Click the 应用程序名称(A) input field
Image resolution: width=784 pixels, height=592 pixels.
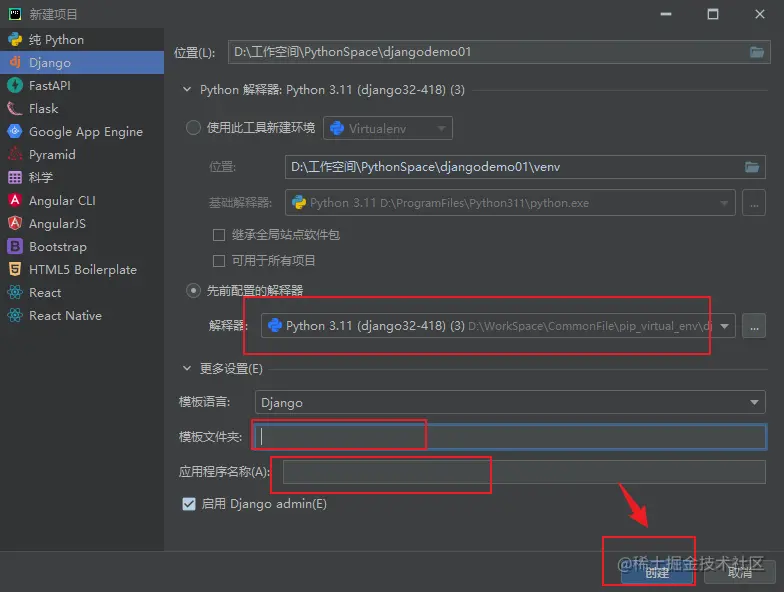(524, 472)
